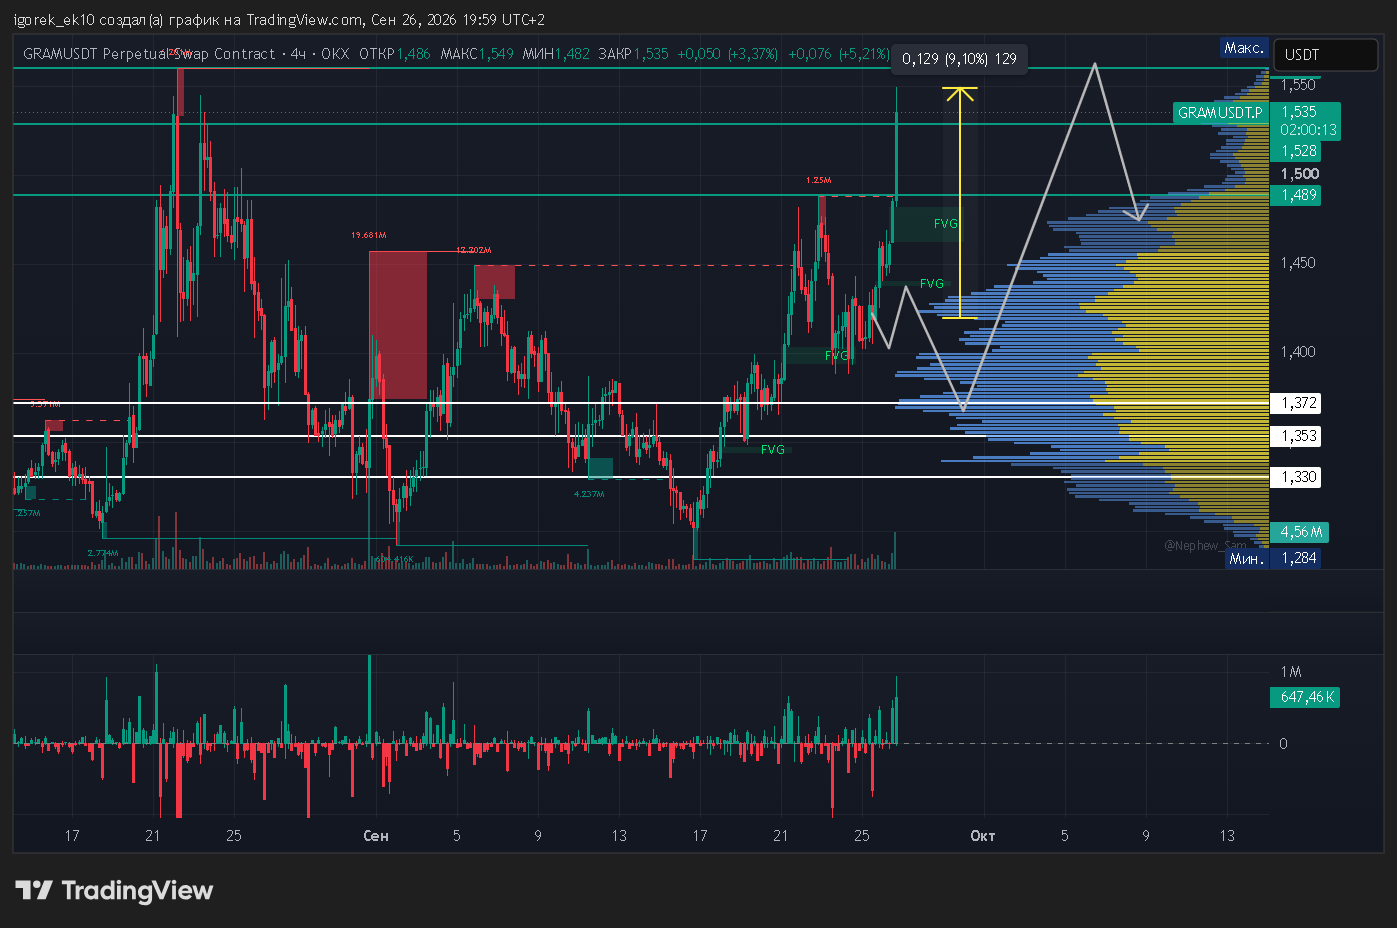Click the 02:00:13 candle countdown
This screenshot has width=1397, height=928.
coord(1308,130)
